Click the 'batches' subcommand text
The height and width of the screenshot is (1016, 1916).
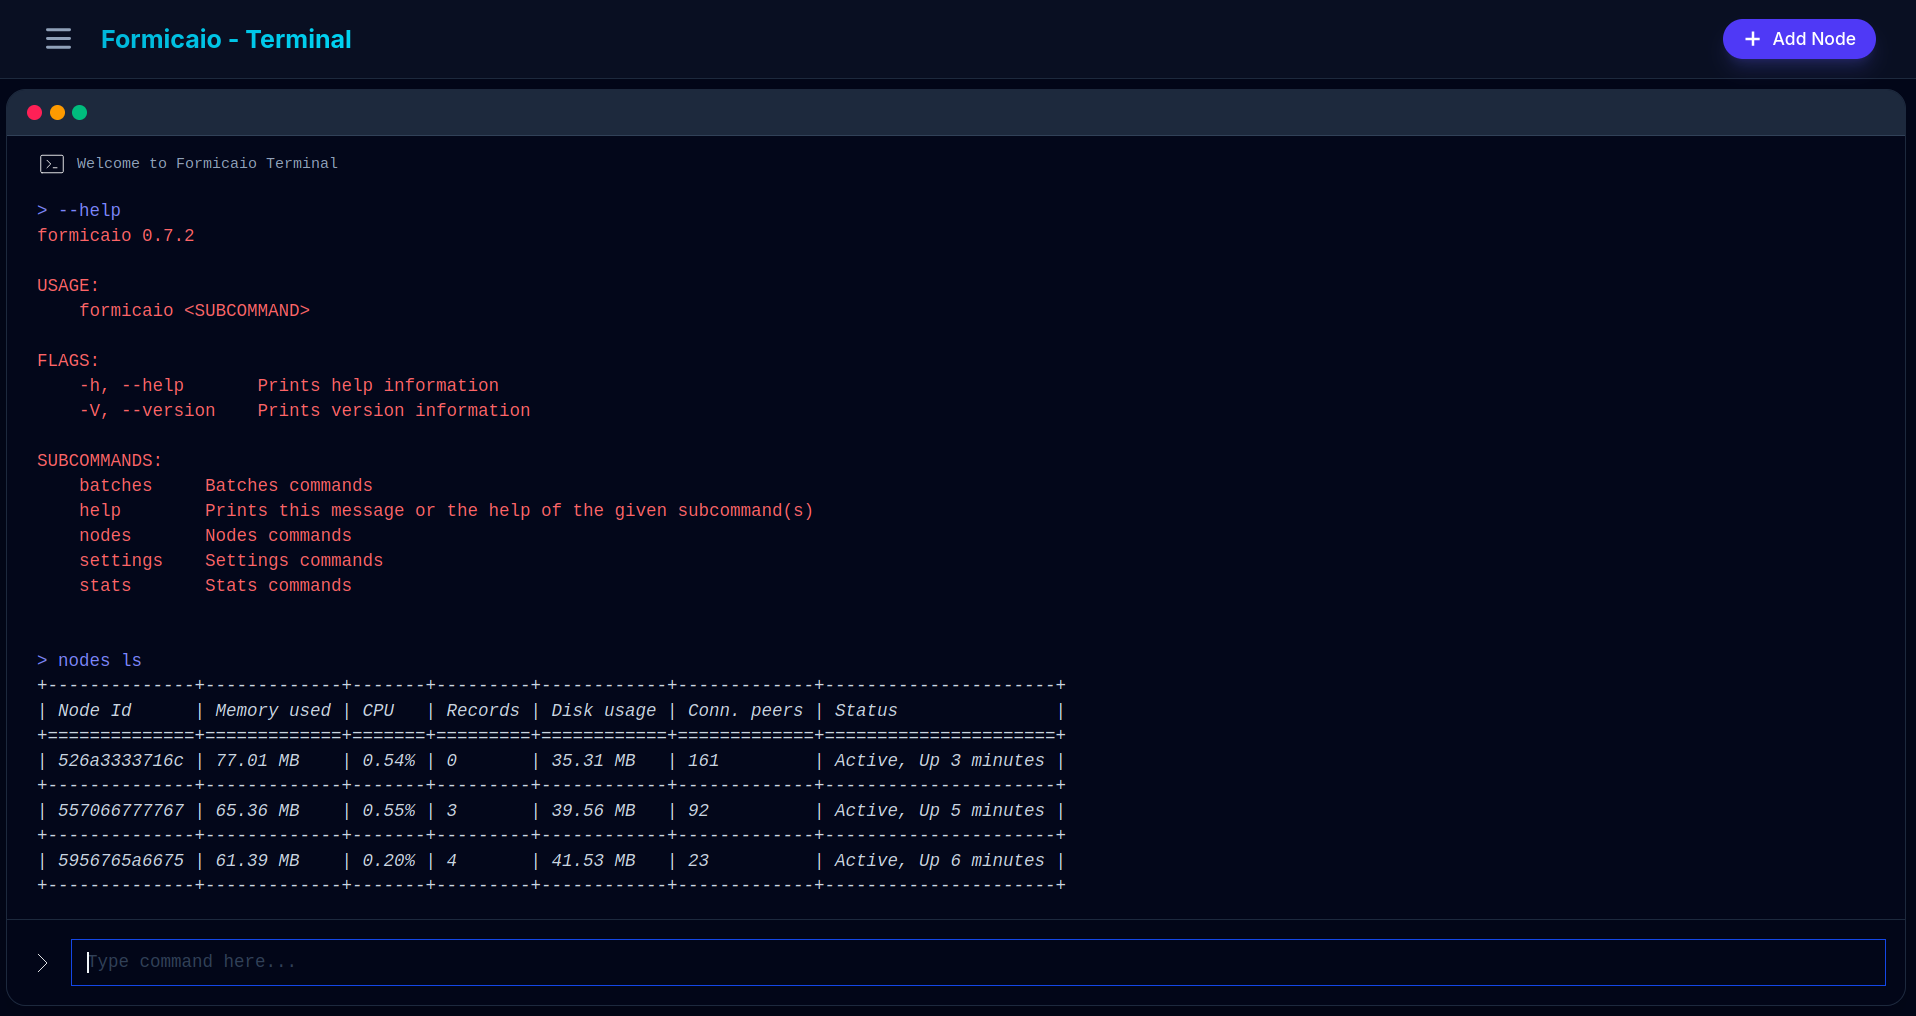coord(116,485)
